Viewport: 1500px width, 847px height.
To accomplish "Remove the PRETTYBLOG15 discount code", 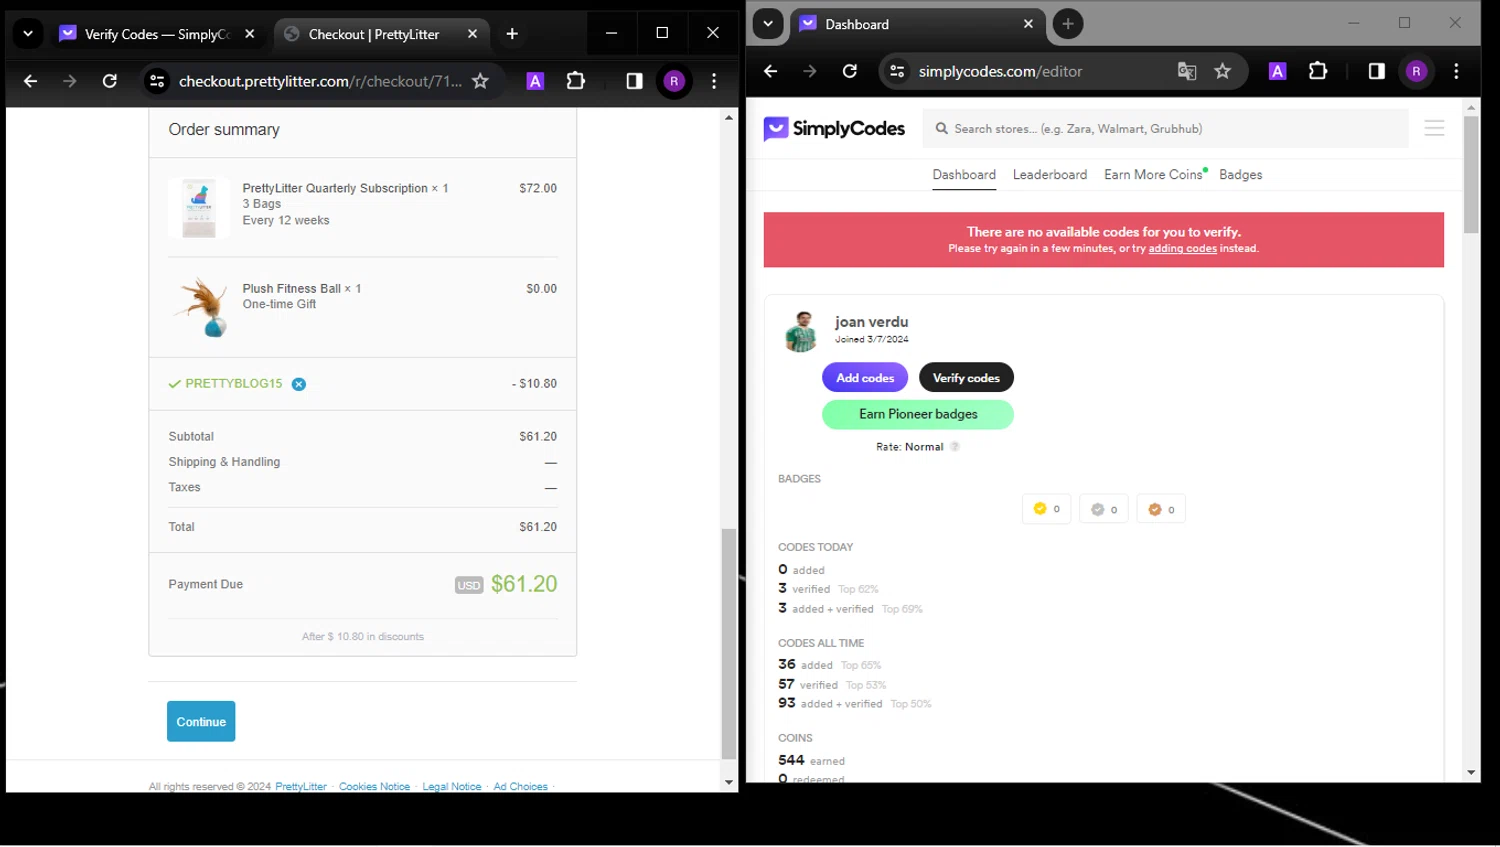I will (299, 384).
